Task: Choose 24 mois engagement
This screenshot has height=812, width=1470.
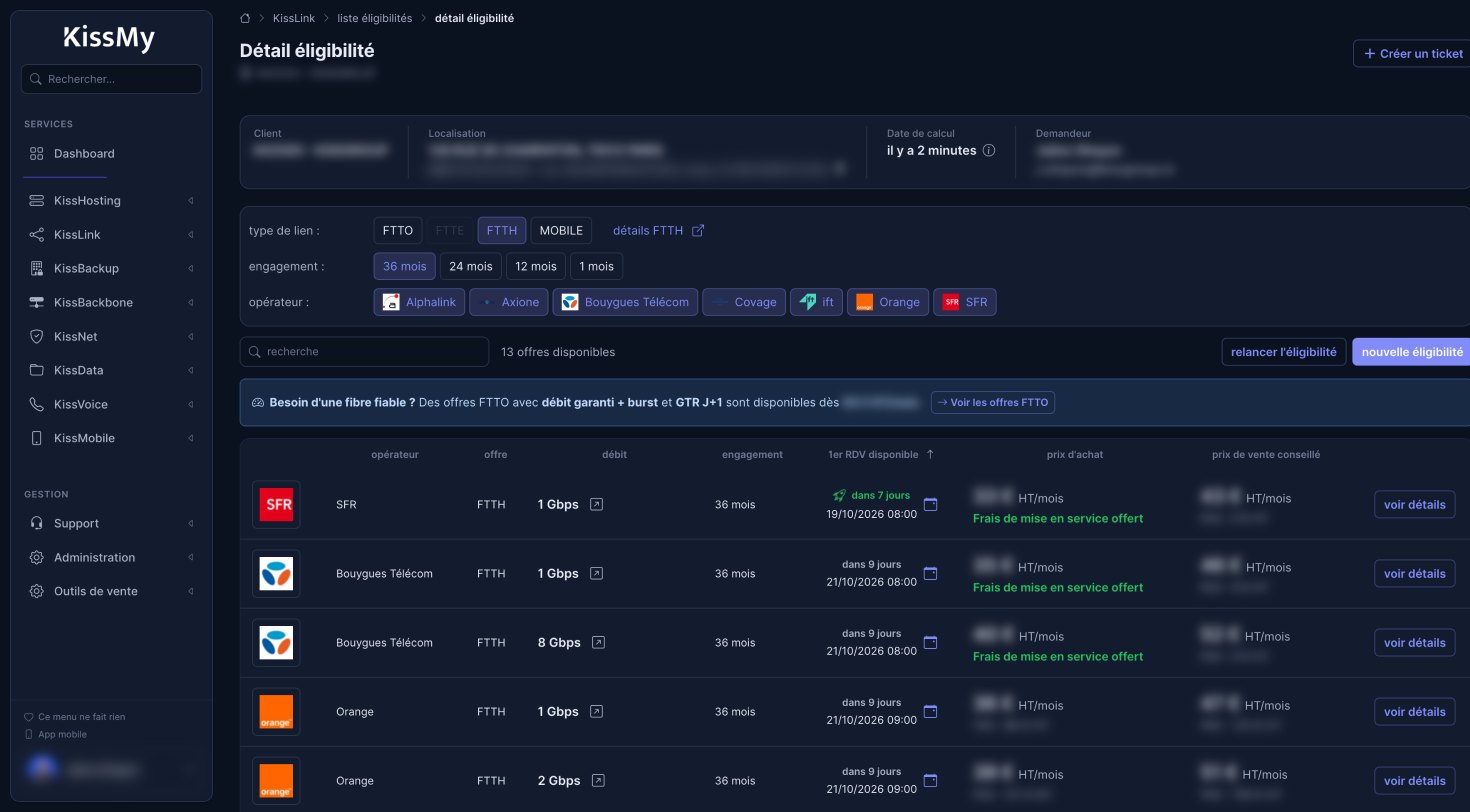Action: [x=471, y=267]
